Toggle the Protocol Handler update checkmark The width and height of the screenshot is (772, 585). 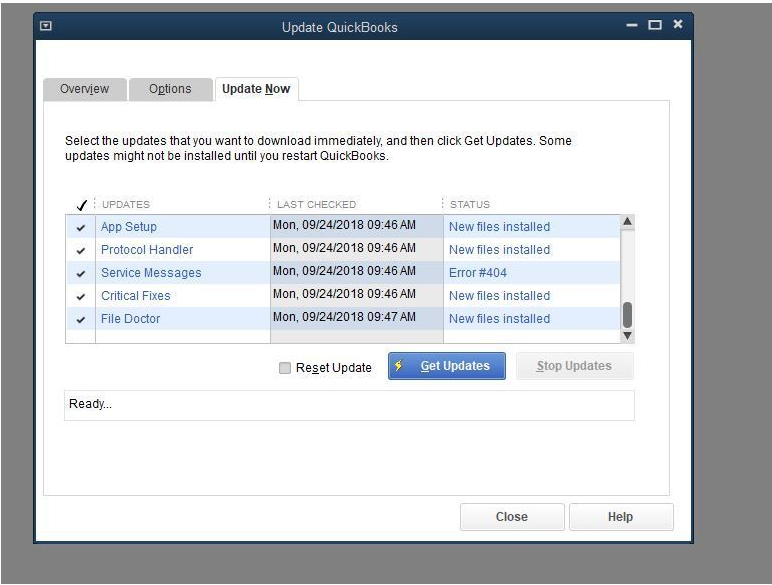coord(81,251)
